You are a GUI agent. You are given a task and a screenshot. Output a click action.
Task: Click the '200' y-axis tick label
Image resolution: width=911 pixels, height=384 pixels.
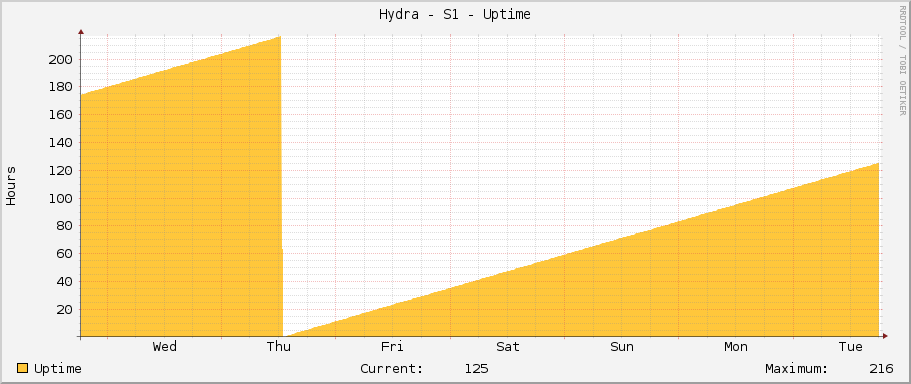pyautogui.click(x=60, y=59)
